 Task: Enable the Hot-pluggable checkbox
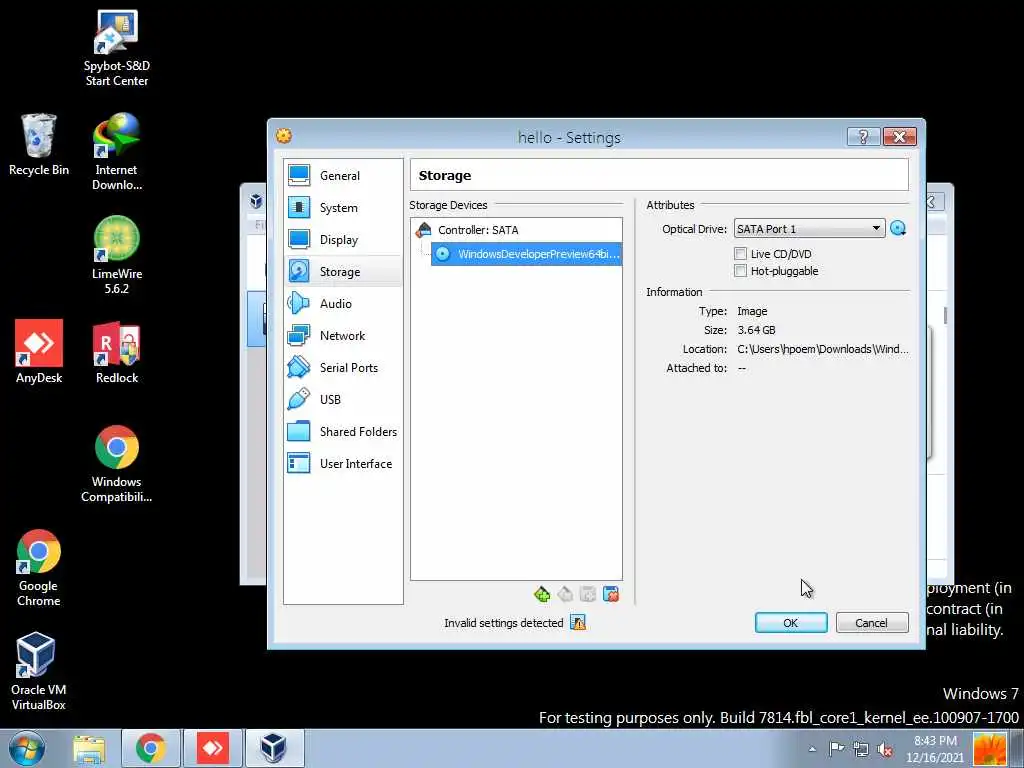740,270
